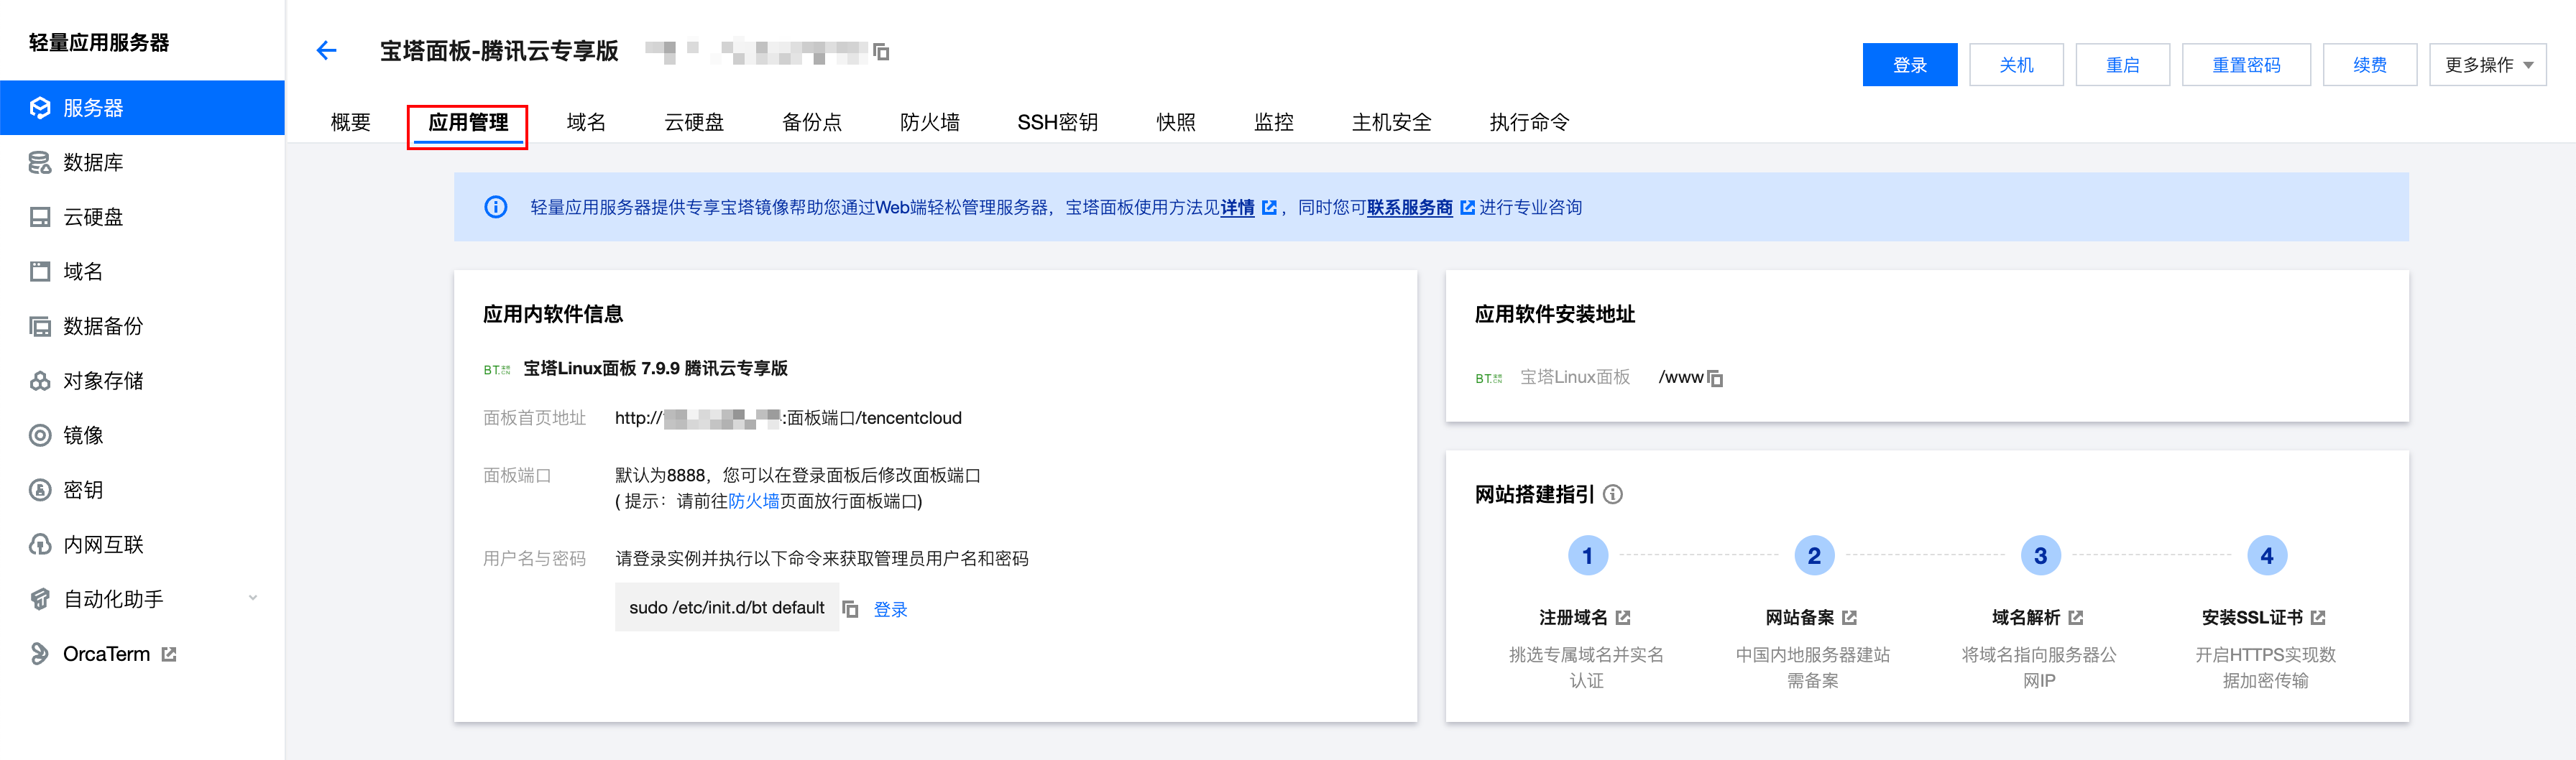The image size is (2576, 760).
Task: Click info icon next to 网站搭建指引
Action: click(x=1613, y=494)
